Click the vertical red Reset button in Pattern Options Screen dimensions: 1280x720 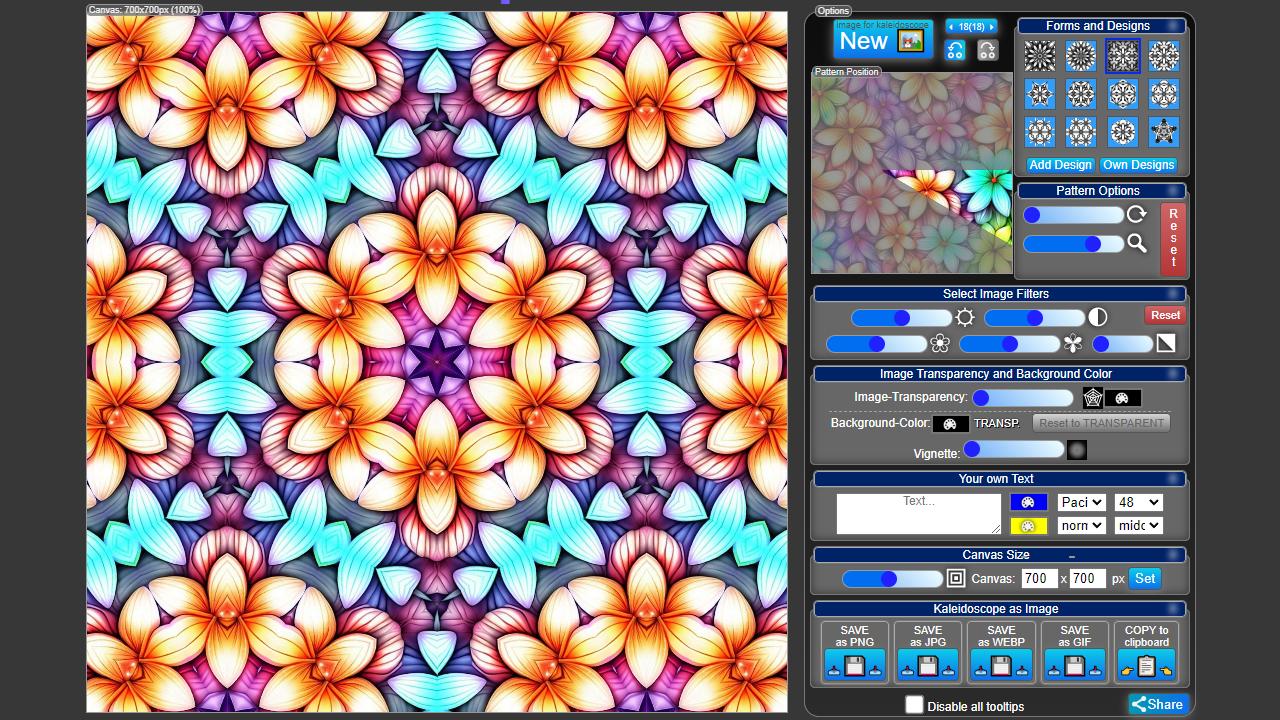(x=1173, y=239)
